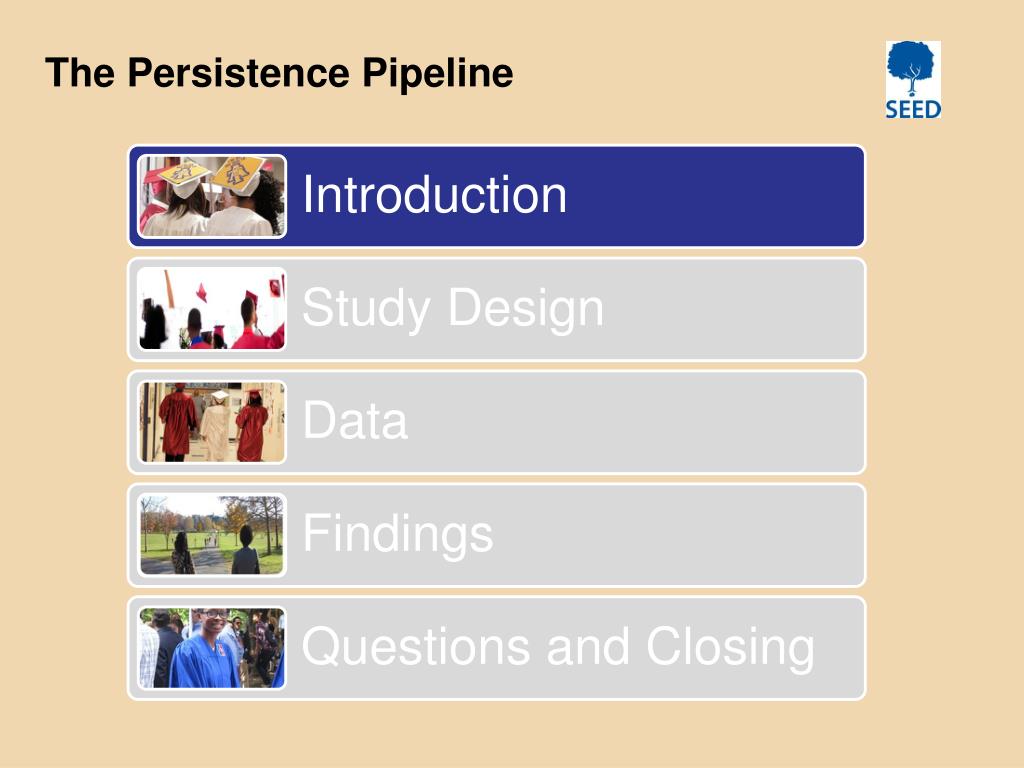The height and width of the screenshot is (768, 1024).
Task: Click the Data text label
Action: 355,421
